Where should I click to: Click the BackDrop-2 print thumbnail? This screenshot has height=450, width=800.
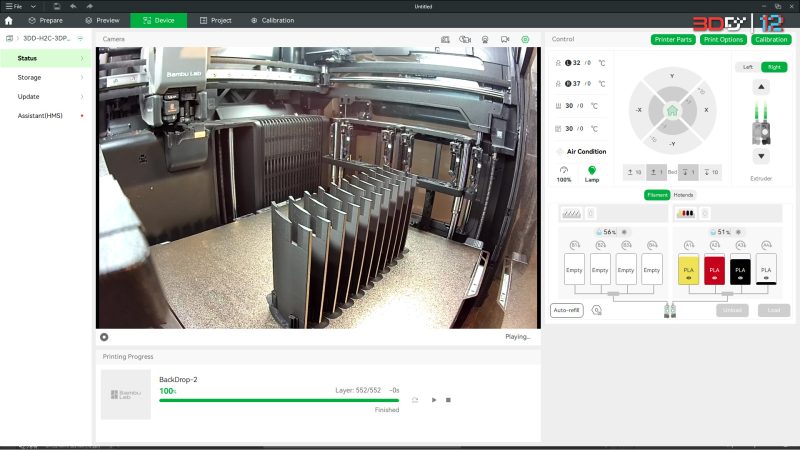pos(126,394)
